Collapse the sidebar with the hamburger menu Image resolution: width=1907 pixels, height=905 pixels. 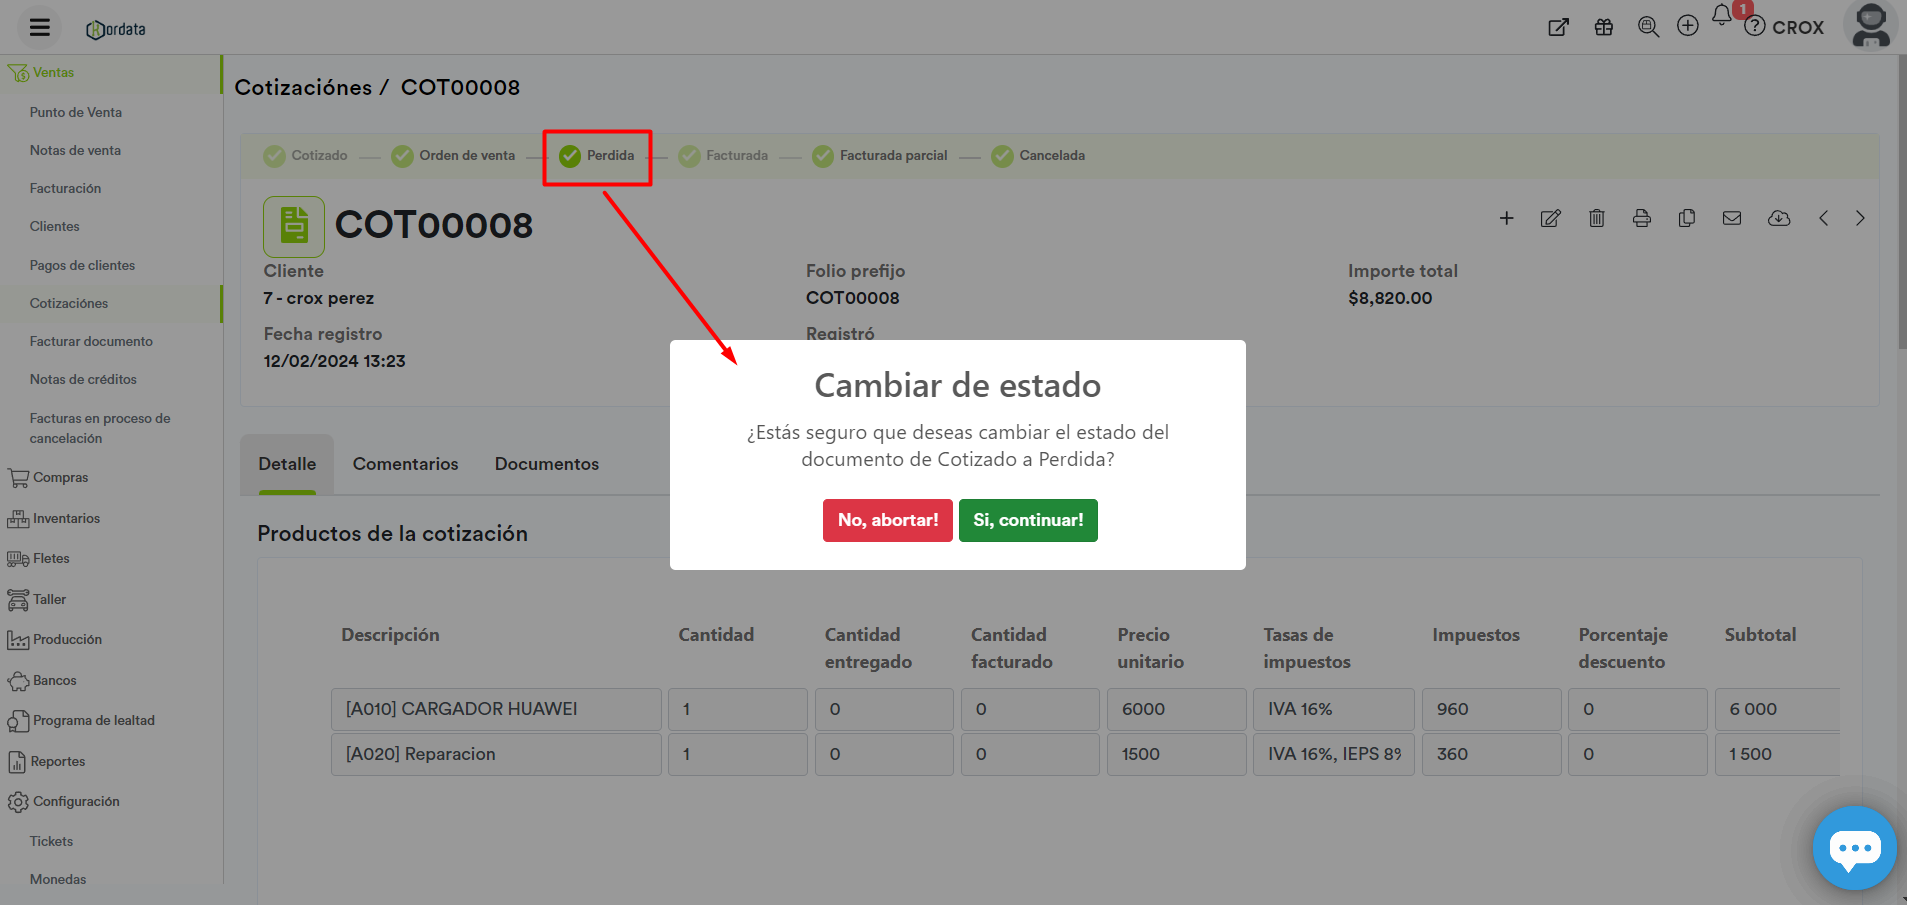point(38,27)
